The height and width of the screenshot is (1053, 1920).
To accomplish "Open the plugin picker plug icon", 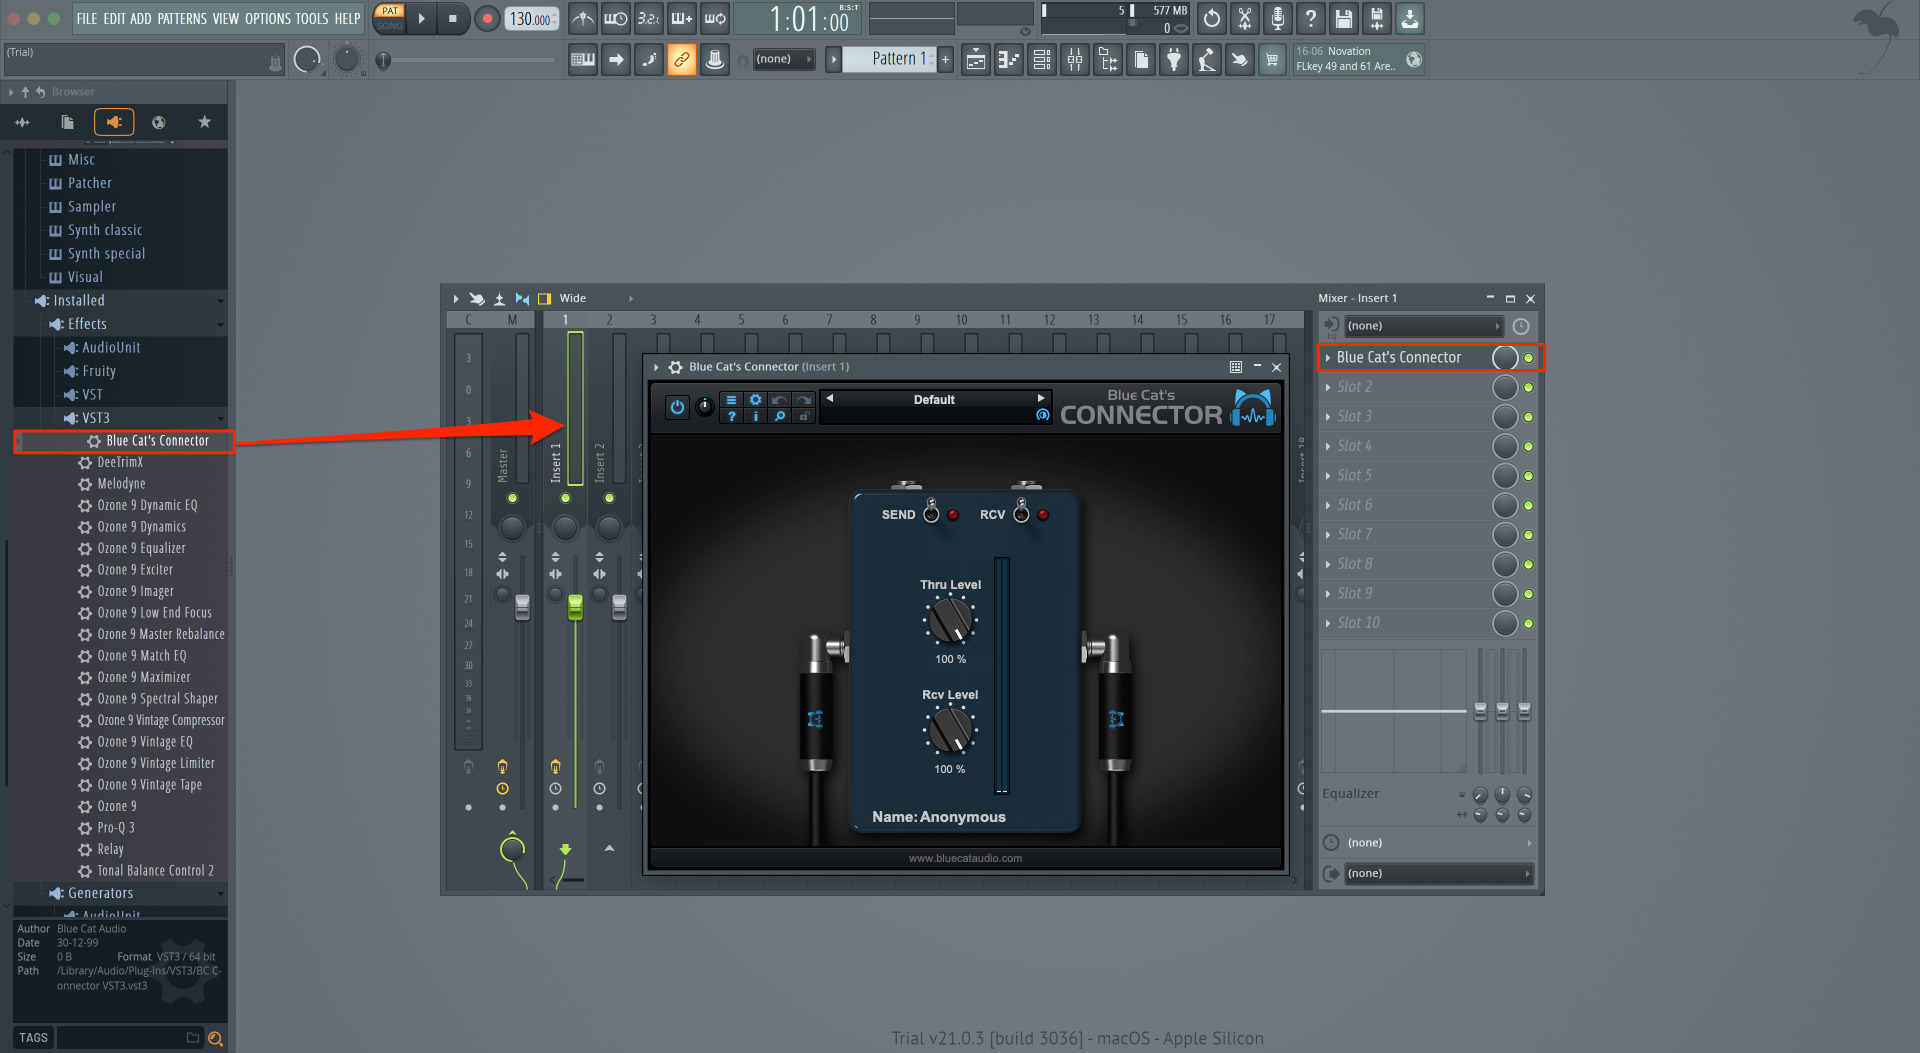I will pos(1174,60).
